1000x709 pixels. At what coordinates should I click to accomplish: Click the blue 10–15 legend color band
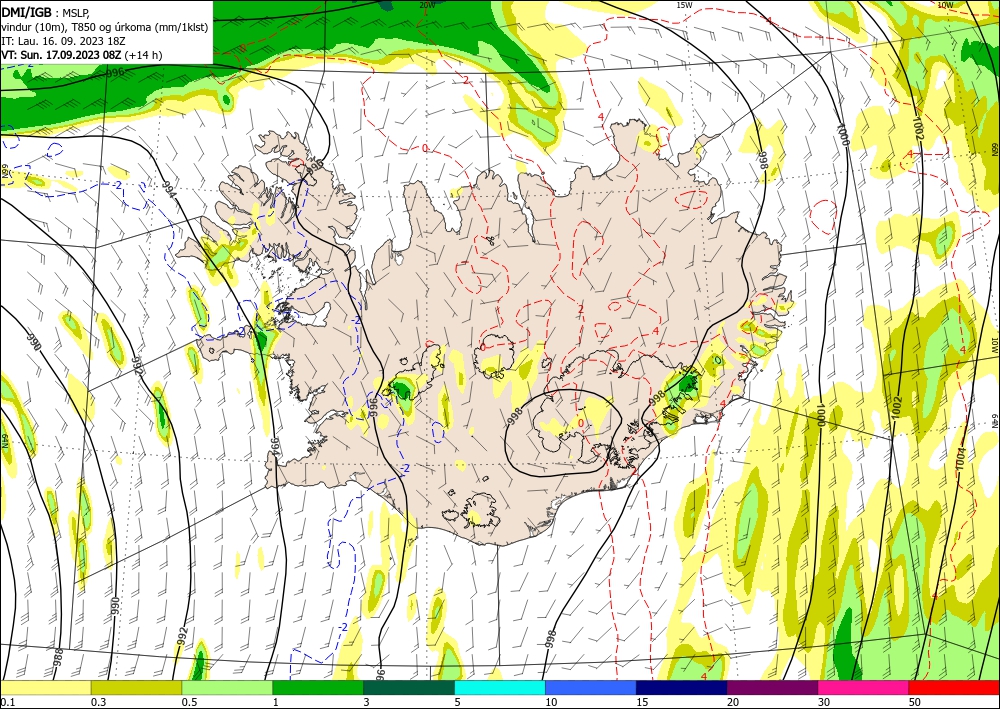point(591,687)
